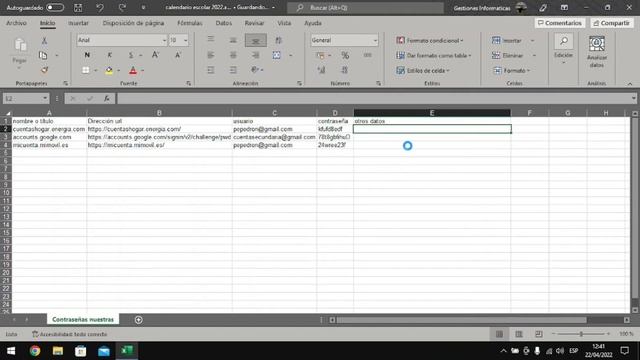Select the Format Painter brush
The width and height of the screenshot is (640, 360).
pyautogui.click(x=44, y=70)
